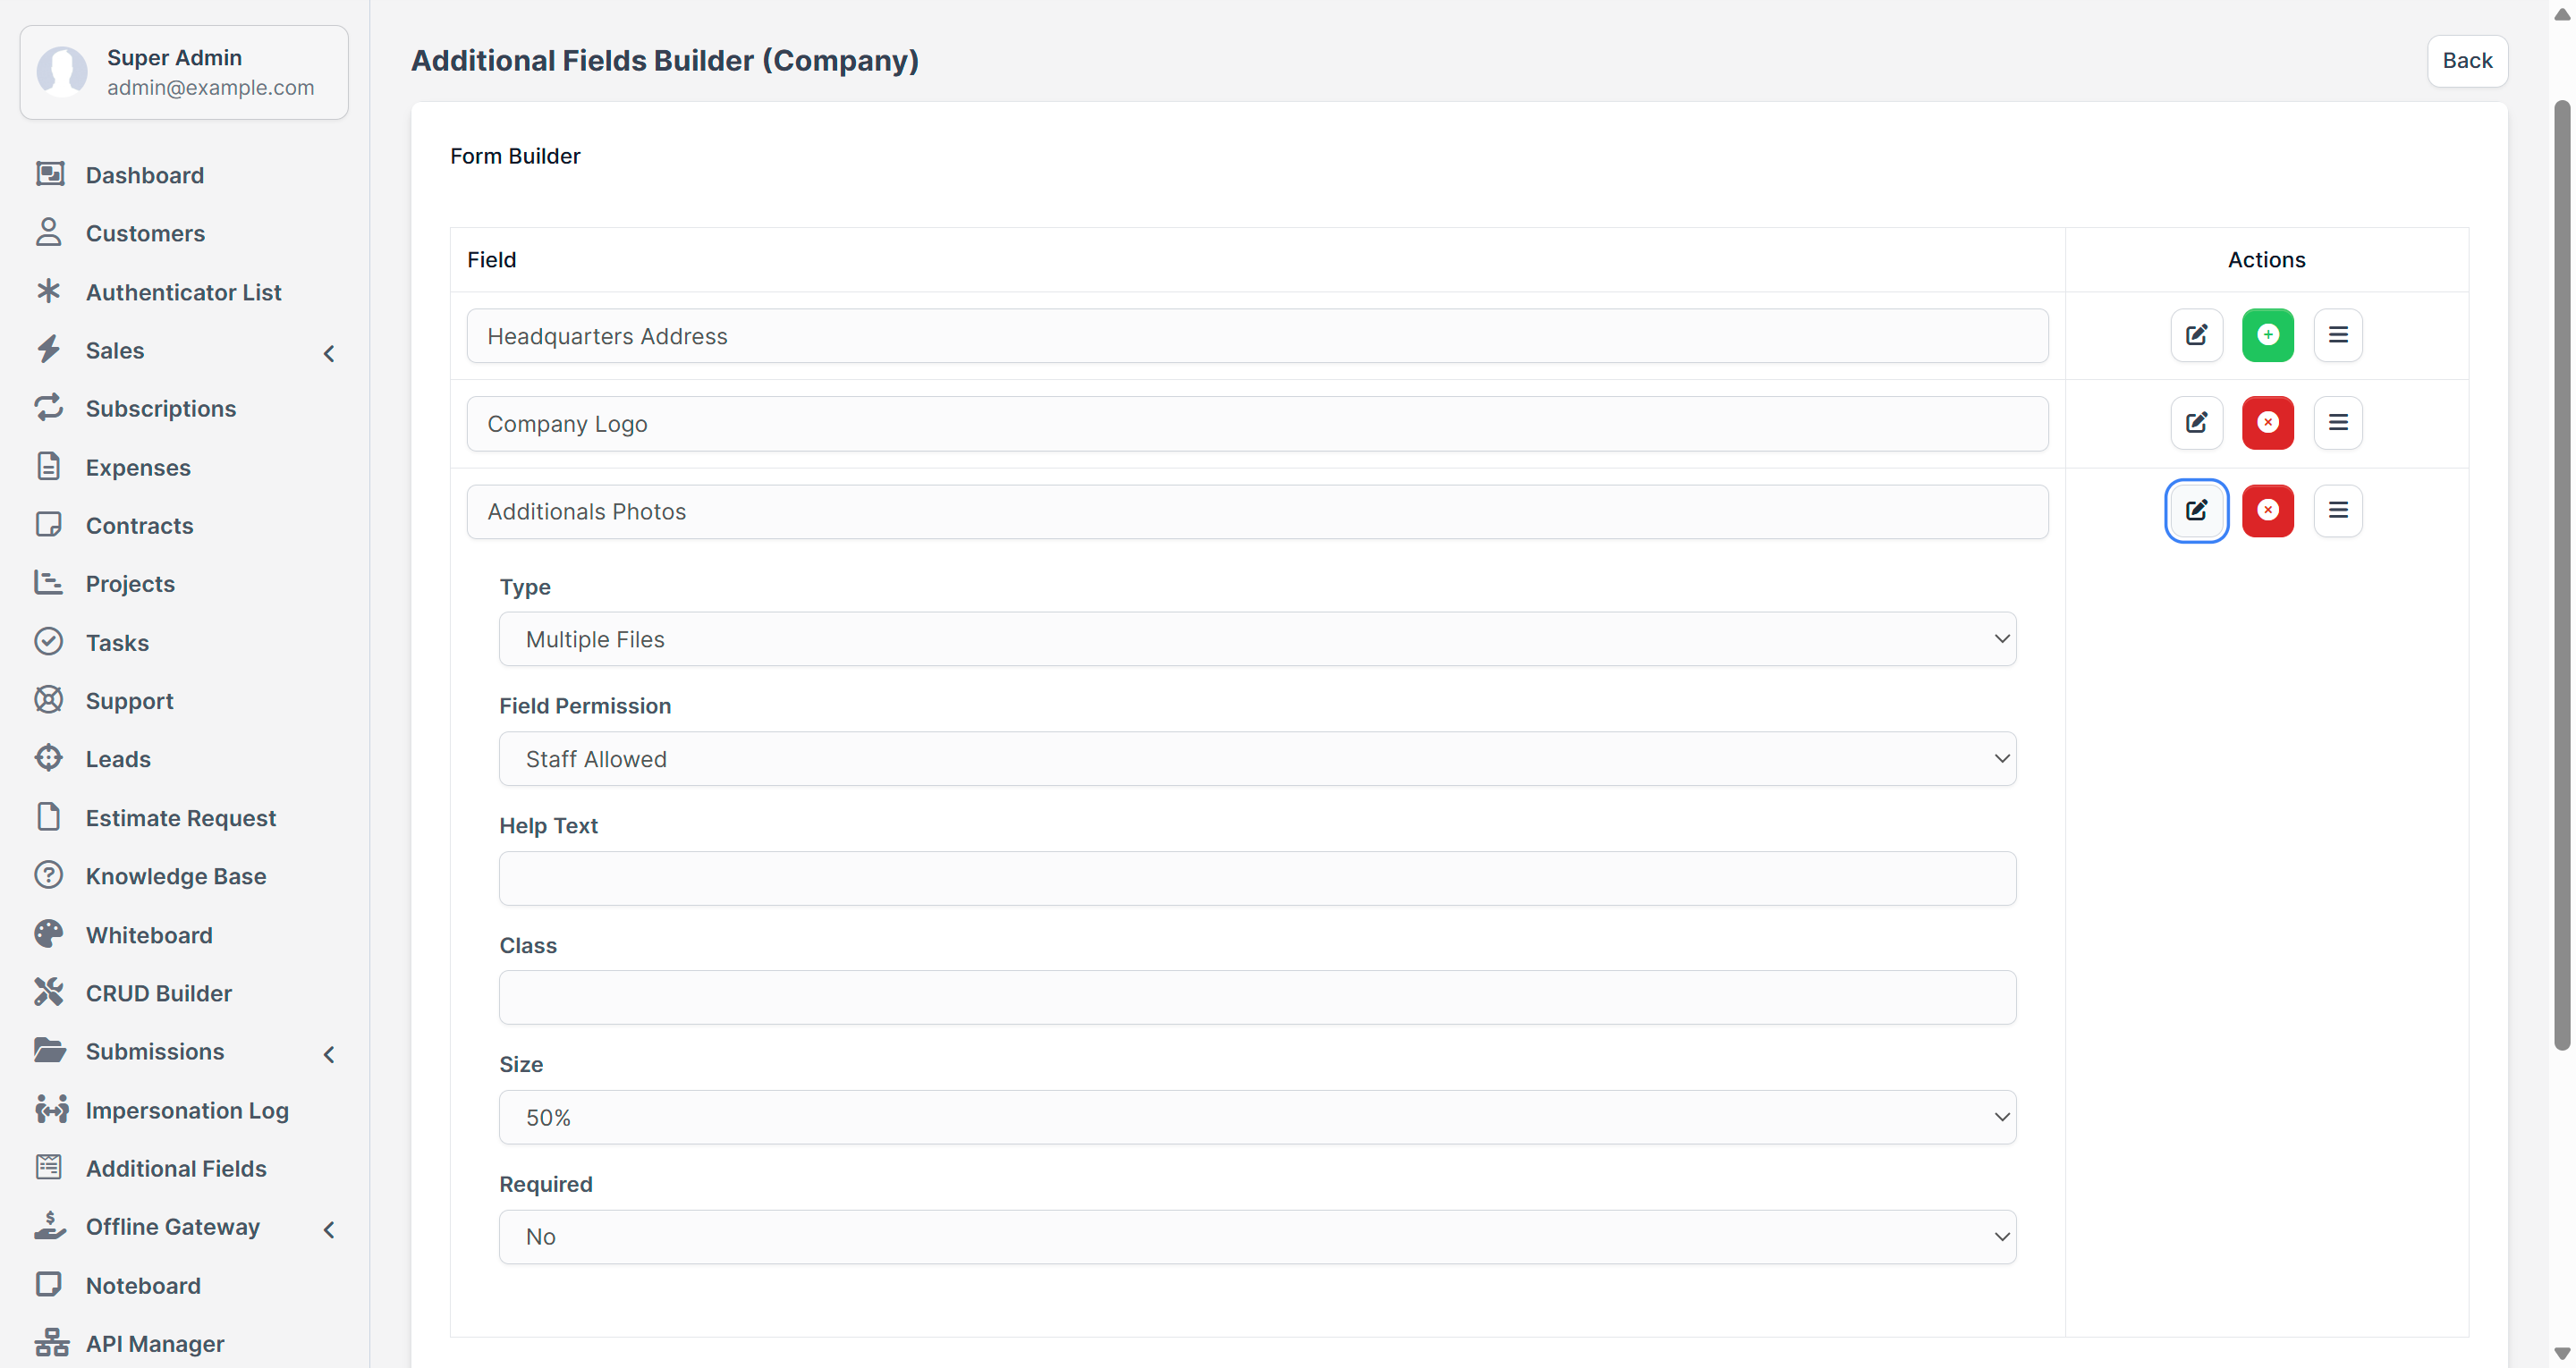Image resolution: width=2576 pixels, height=1368 pixels.
Task: Open the Required dropdown
Action: pyautogui.click(x=1257, y=1237)
